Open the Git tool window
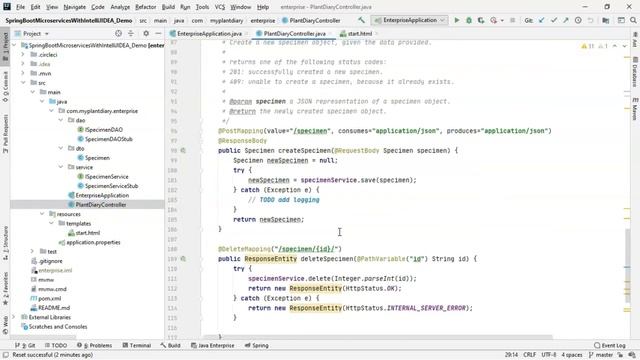 coord(25,345)
